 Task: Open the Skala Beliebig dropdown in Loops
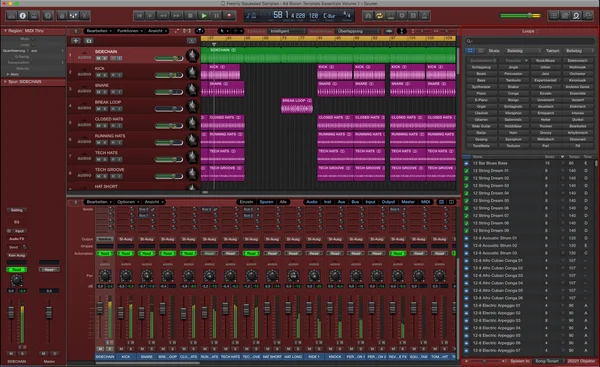[523, 51]
